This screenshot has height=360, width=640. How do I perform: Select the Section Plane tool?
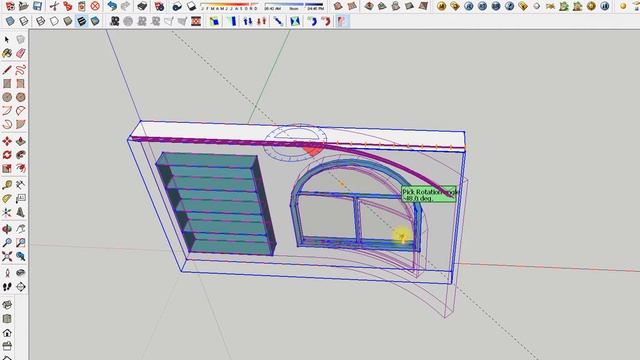coord(20,287)
